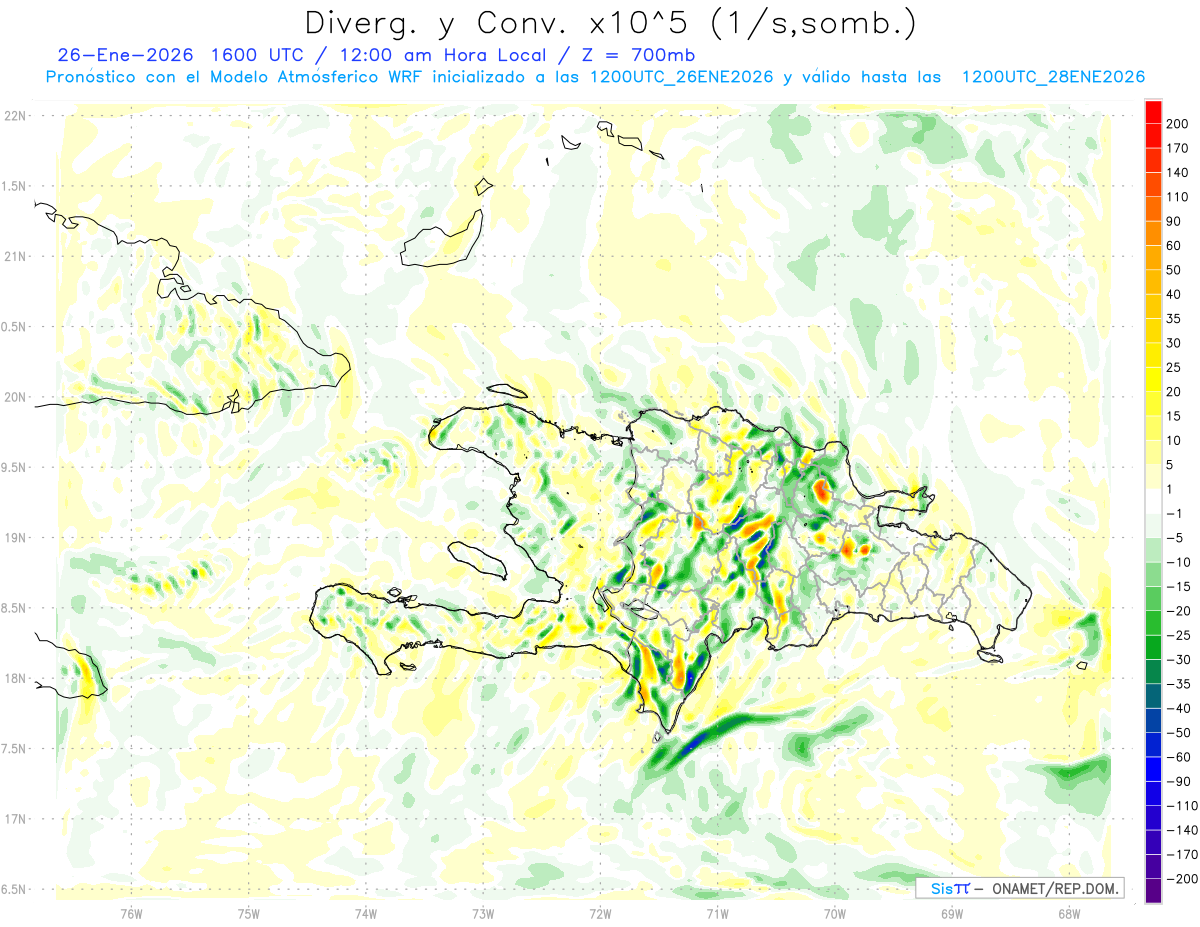Viewport: 1200px width, 927px height.
Task: Click the title 'Diverg. y Conv. x10^5 (1/s,somb.)'
Action: pyautogui.click(x=610, y=23)
